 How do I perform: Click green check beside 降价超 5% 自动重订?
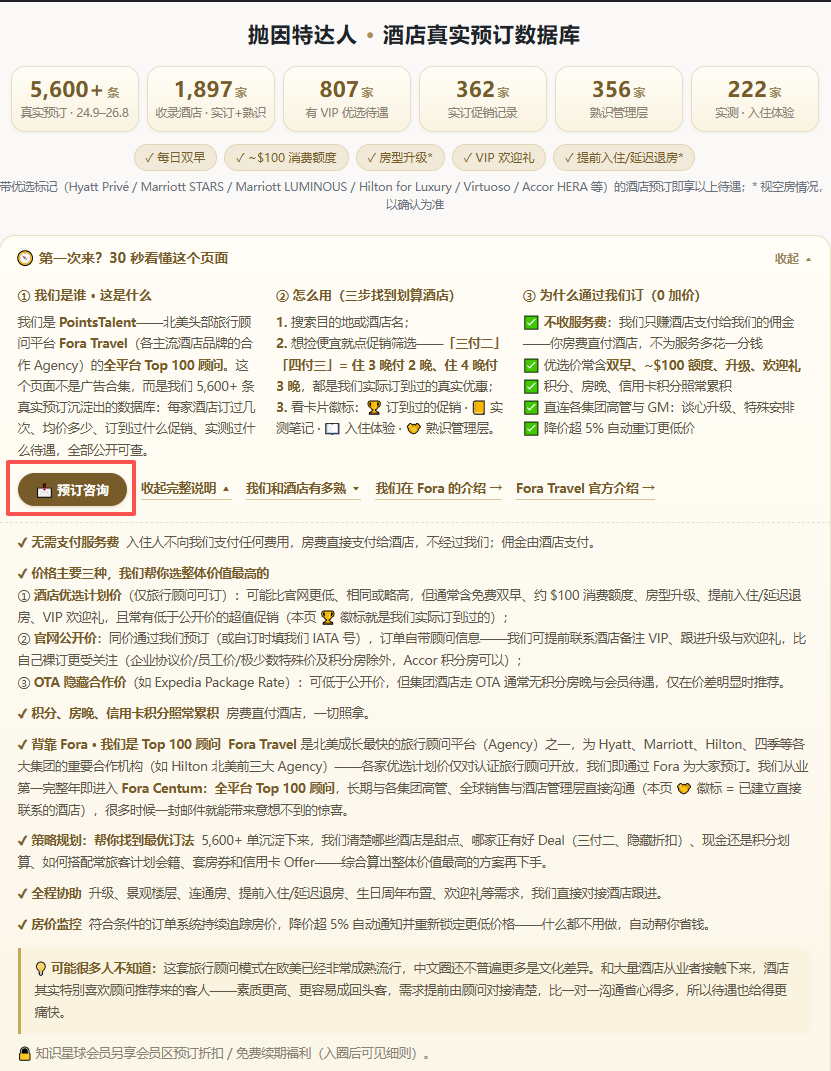pyautogui.click(x=531, y=429)
